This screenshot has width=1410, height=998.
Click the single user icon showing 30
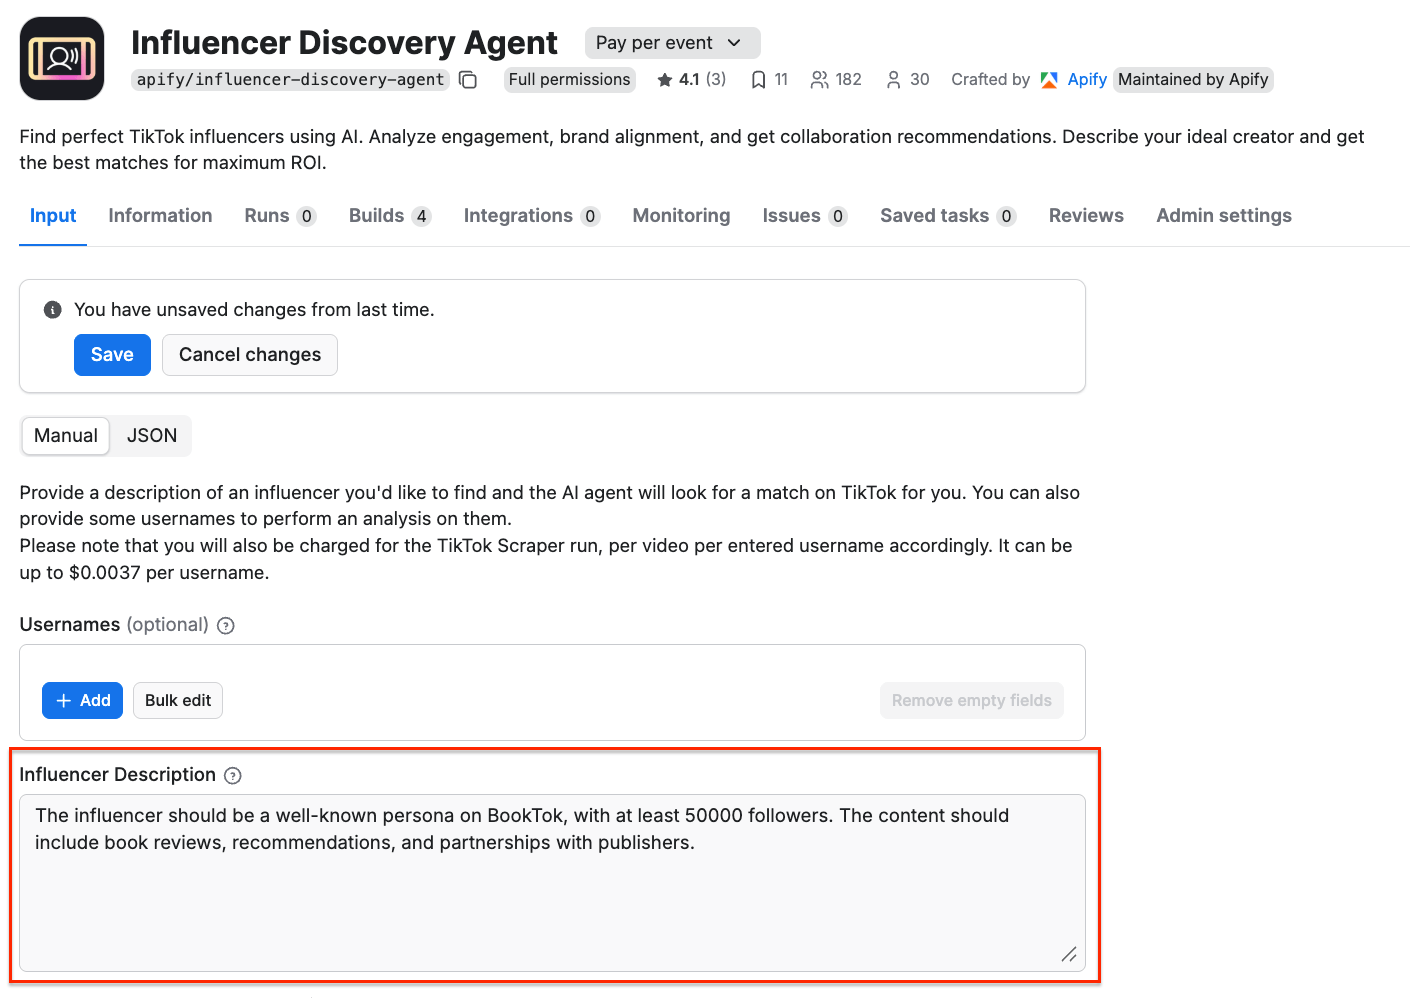pyautogui.click(x=893, y=78)
